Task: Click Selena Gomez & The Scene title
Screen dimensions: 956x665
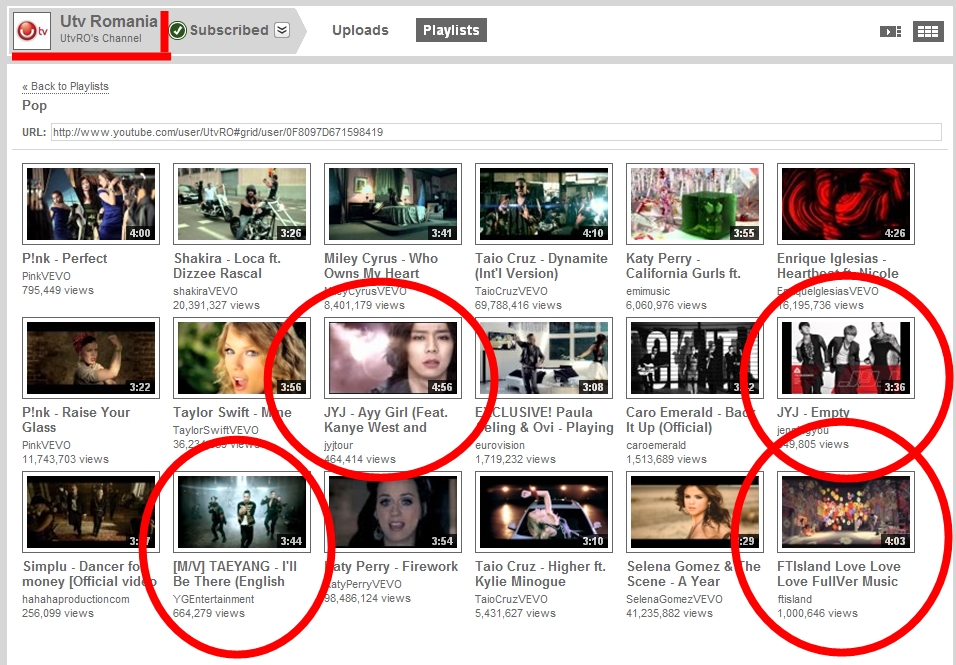Action: point(693,574)
